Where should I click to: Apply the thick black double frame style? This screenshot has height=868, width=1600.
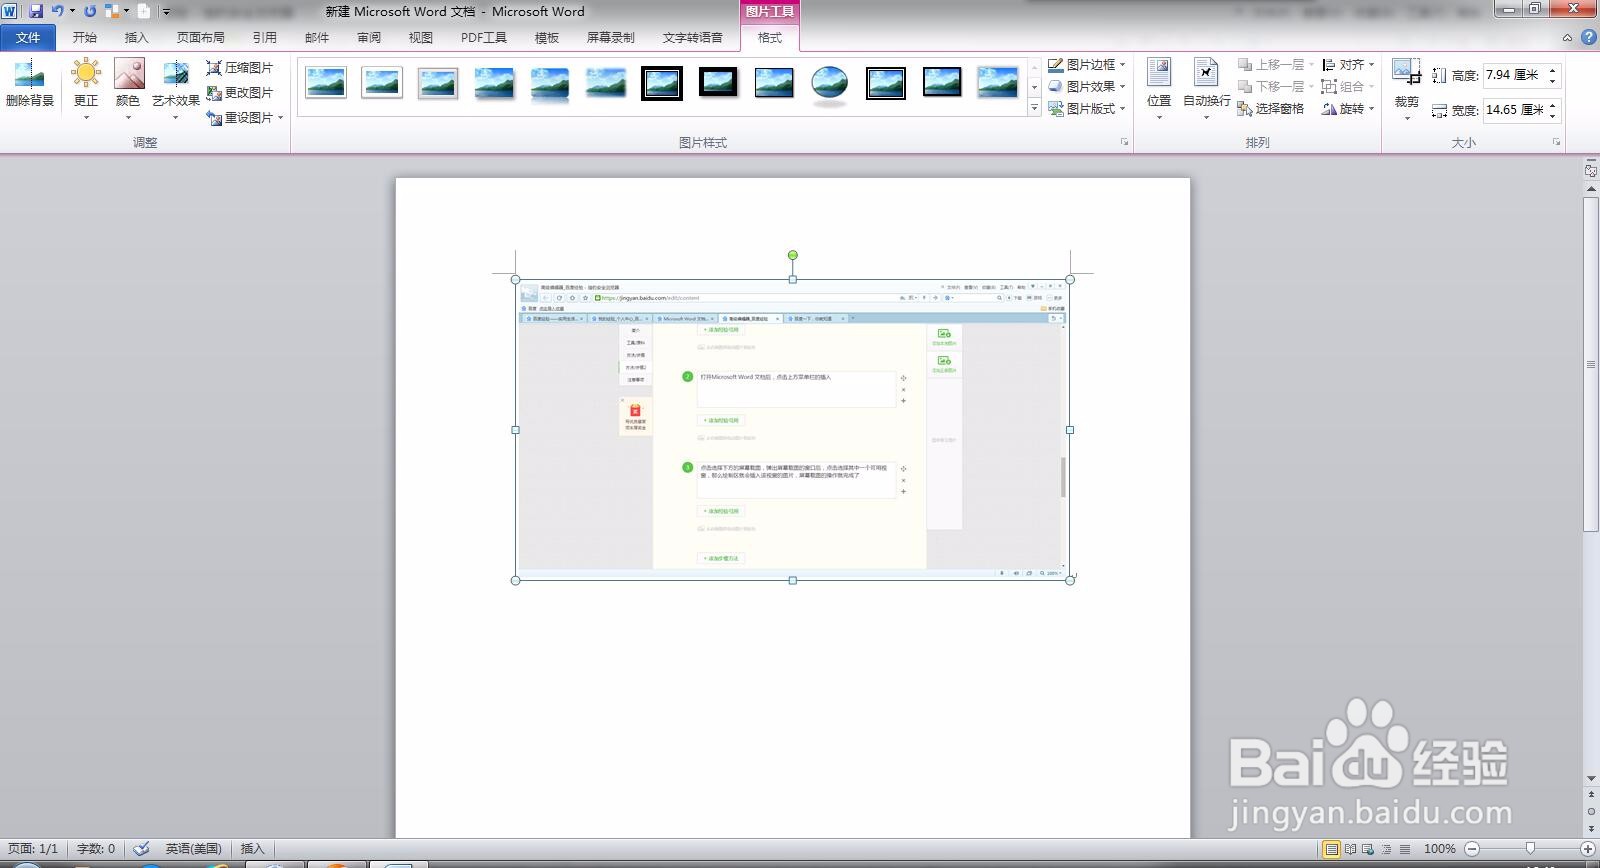pos(662,83)
